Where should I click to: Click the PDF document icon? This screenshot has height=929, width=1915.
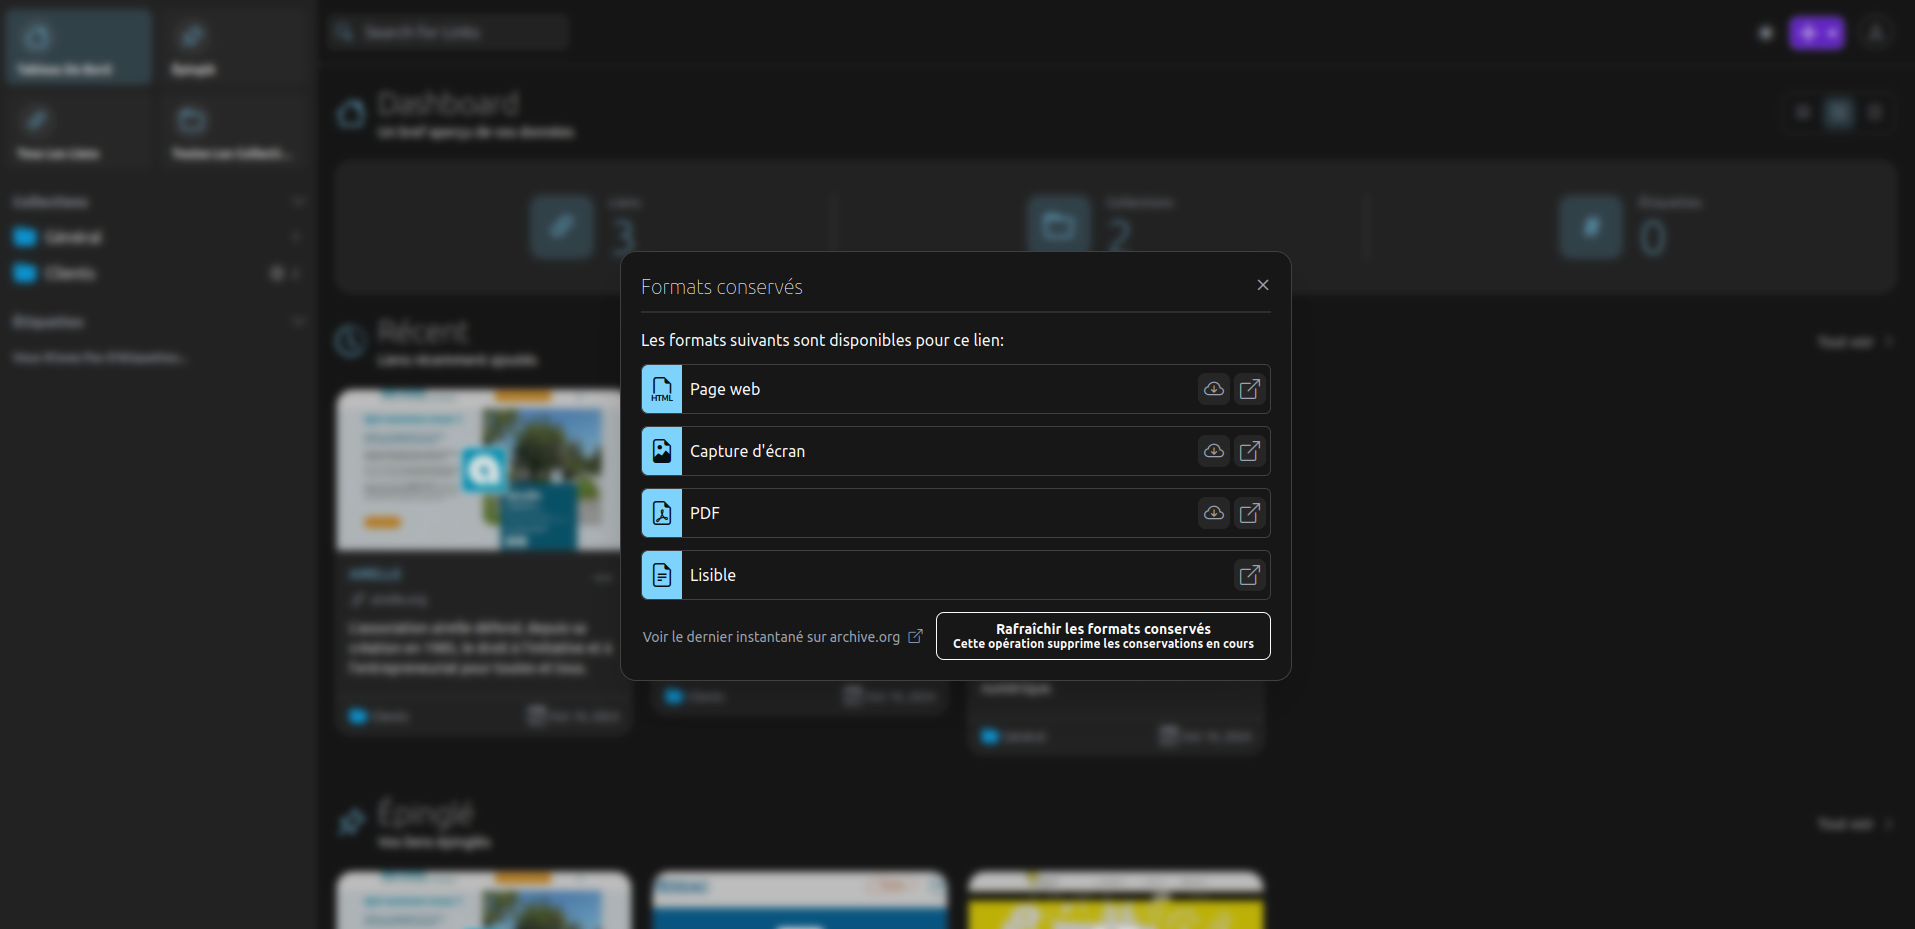pyautogui.click(x=662, y=513)
